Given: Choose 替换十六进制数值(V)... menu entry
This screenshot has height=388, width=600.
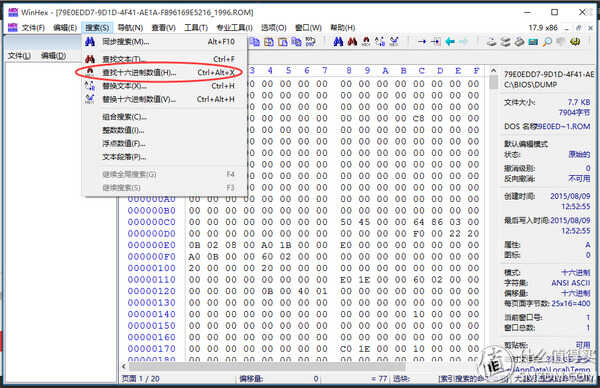Looking at the screenshot, I should (x=164, y=99).
